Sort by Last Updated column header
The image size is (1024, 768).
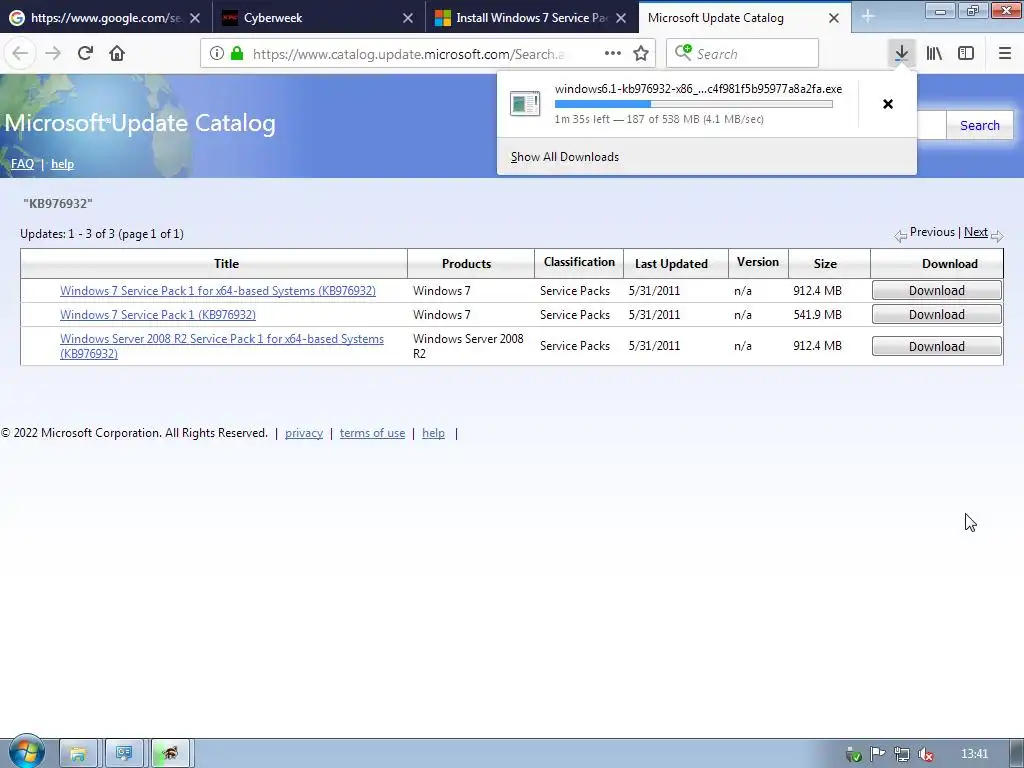click(671, 264)
